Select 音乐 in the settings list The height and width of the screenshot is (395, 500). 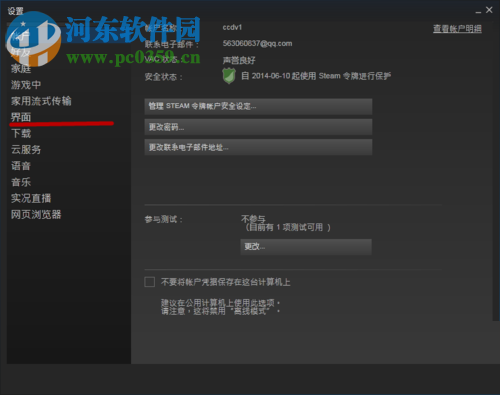pyautogui.click(x=21, y=182)
